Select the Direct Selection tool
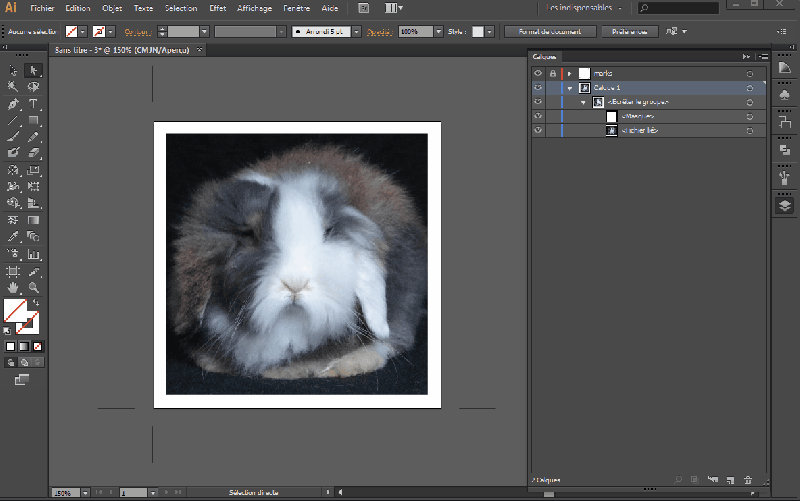This screenshot has height=501, width=800. 33,70
